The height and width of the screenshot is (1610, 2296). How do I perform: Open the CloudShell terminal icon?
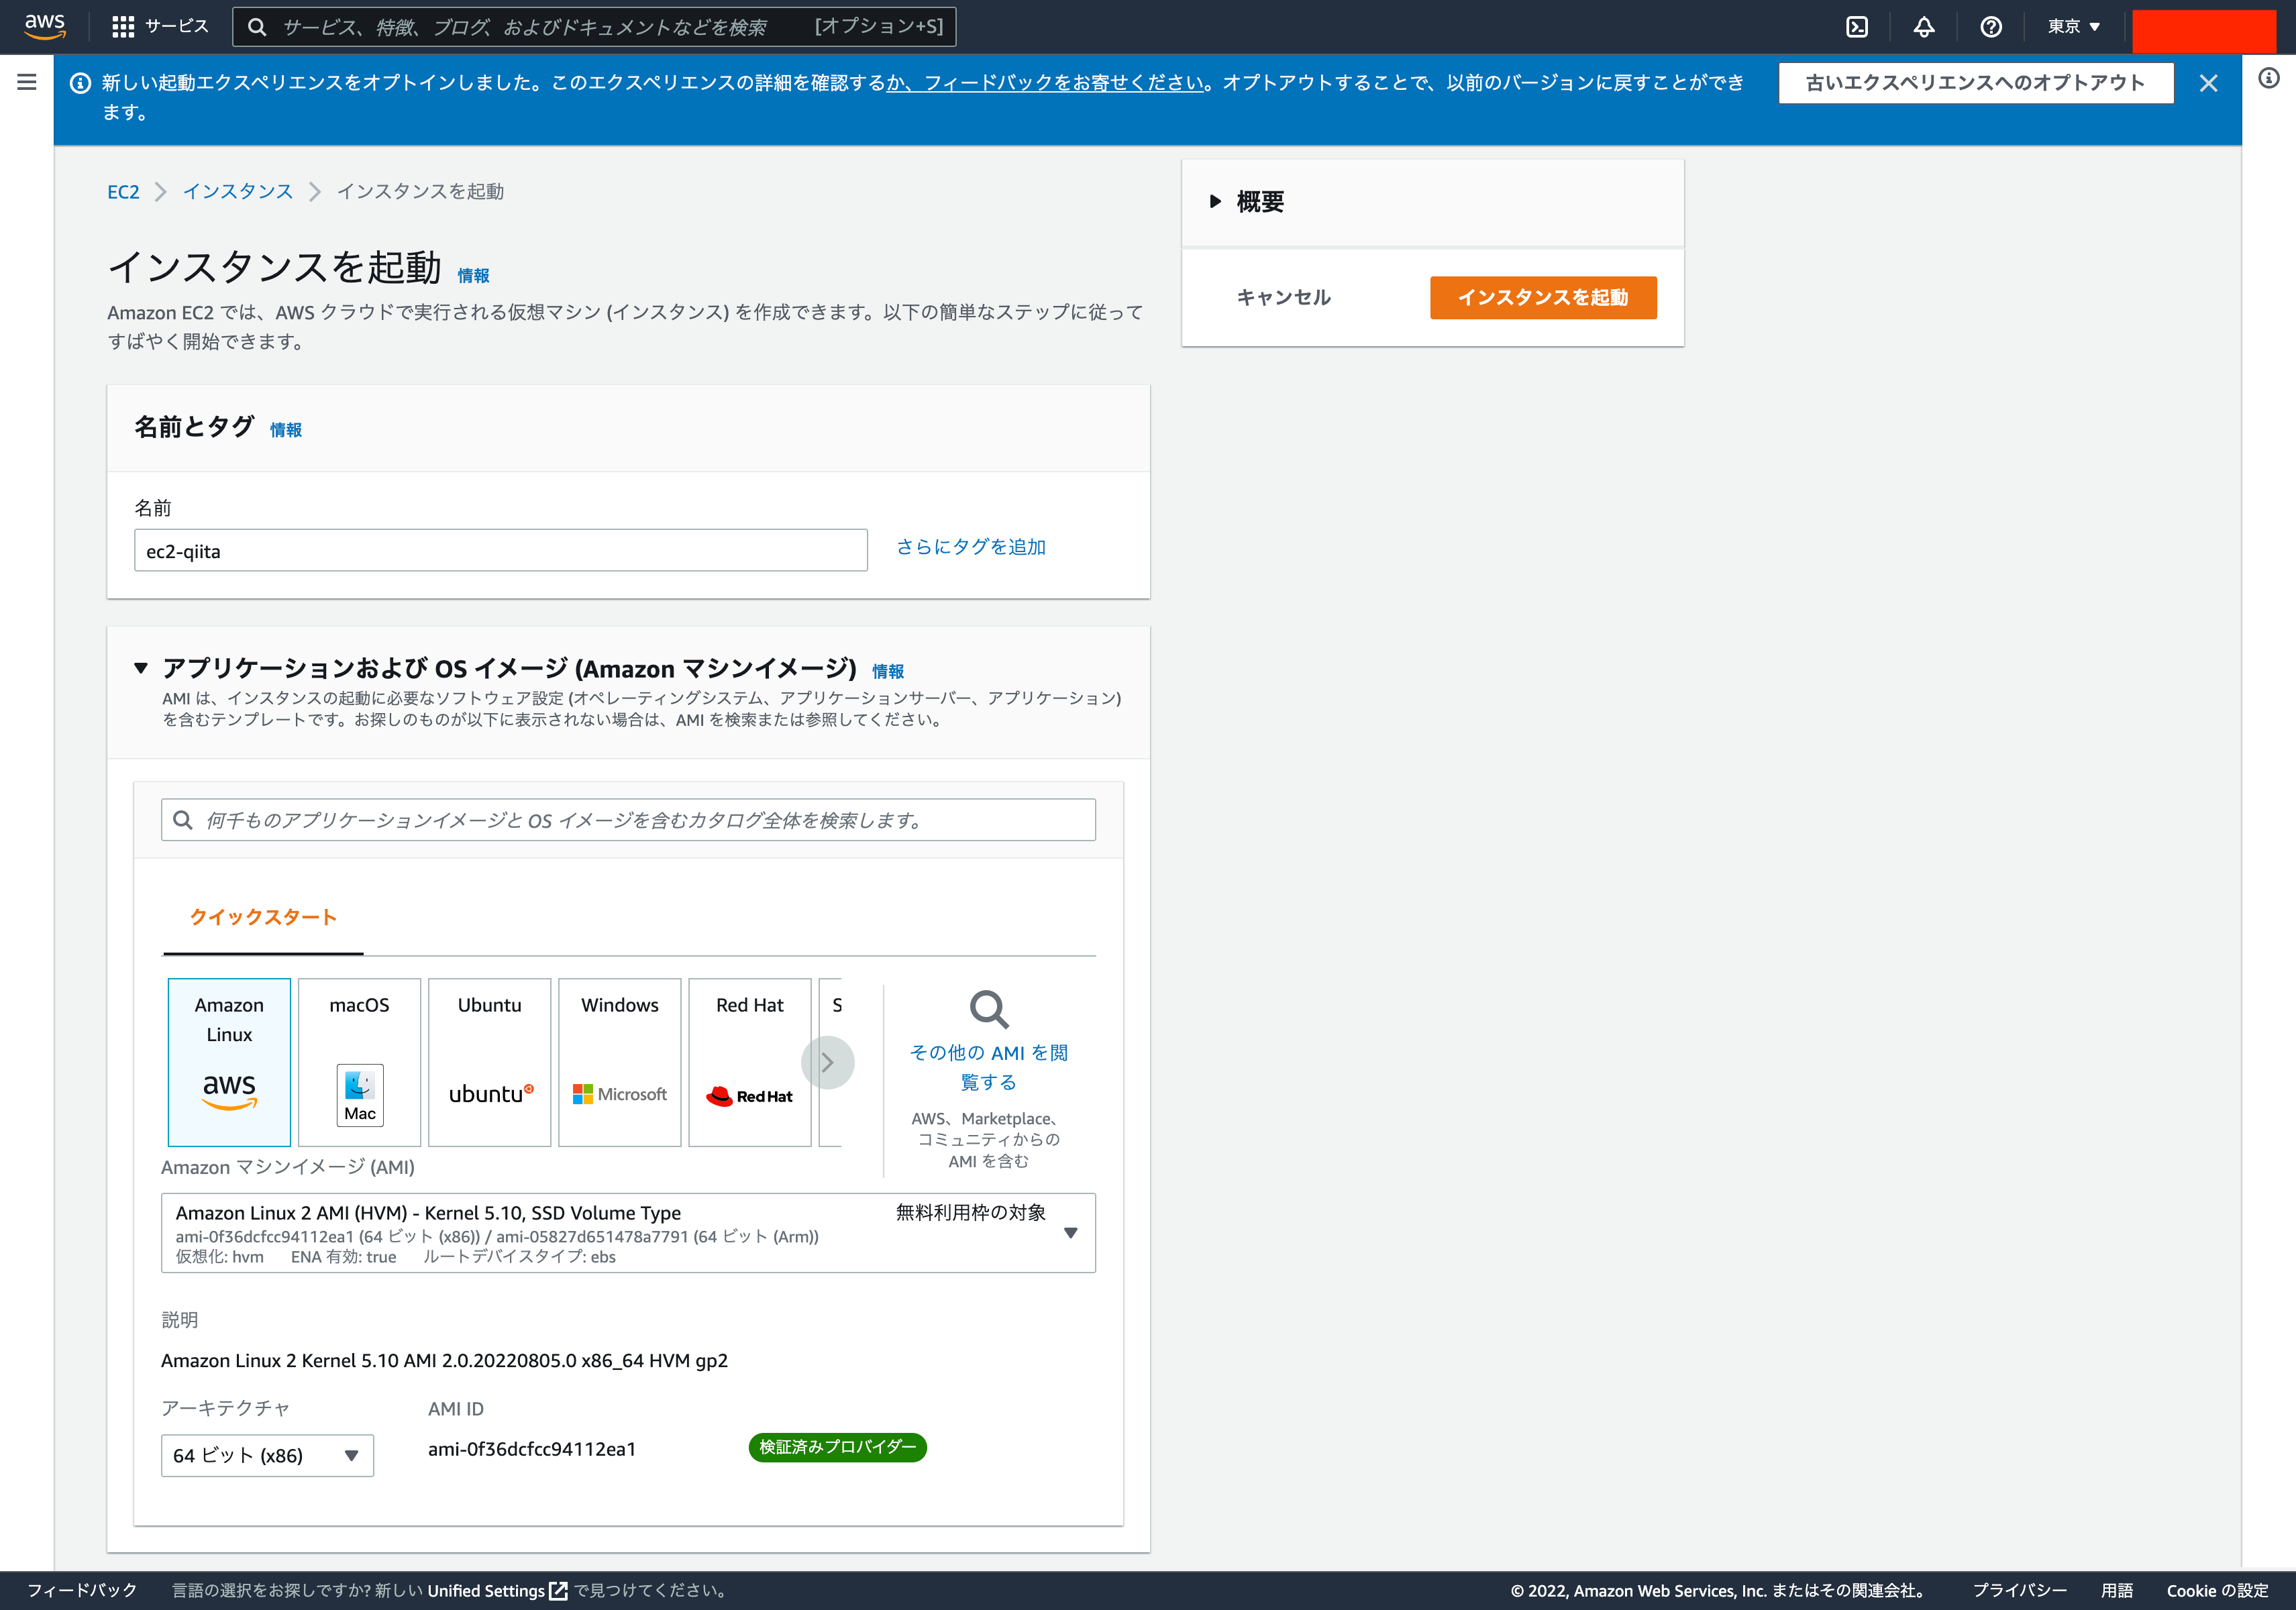tap(1857, 27)
